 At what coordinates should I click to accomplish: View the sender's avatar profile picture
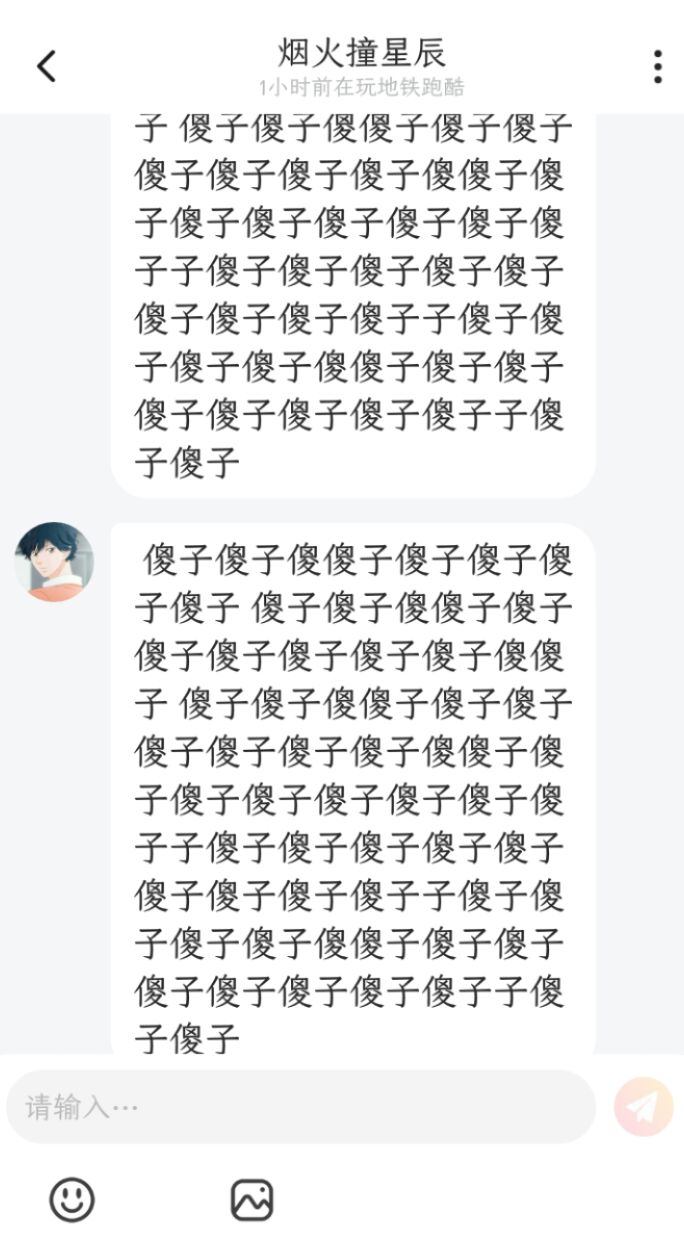coord(54,561)
